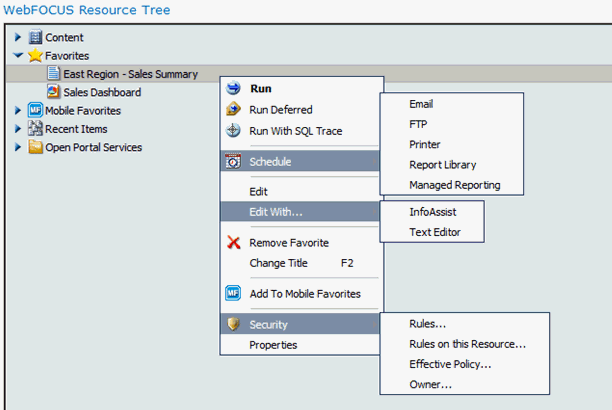Click the Mobile Favorites MF icon

tap(35, 110)
